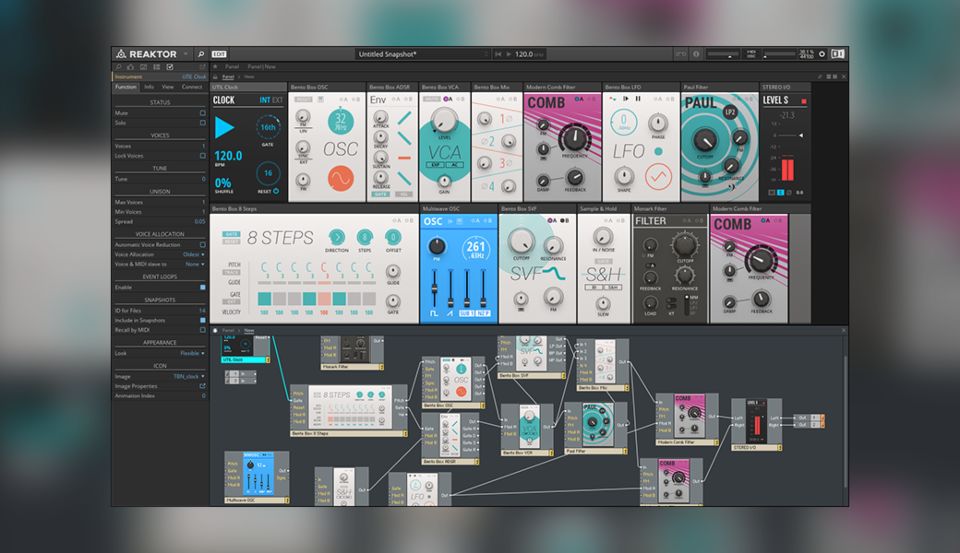This screenshot has height=553, width=960.
Task: Switch to the Info tab
Action: [x=149, y=87]
